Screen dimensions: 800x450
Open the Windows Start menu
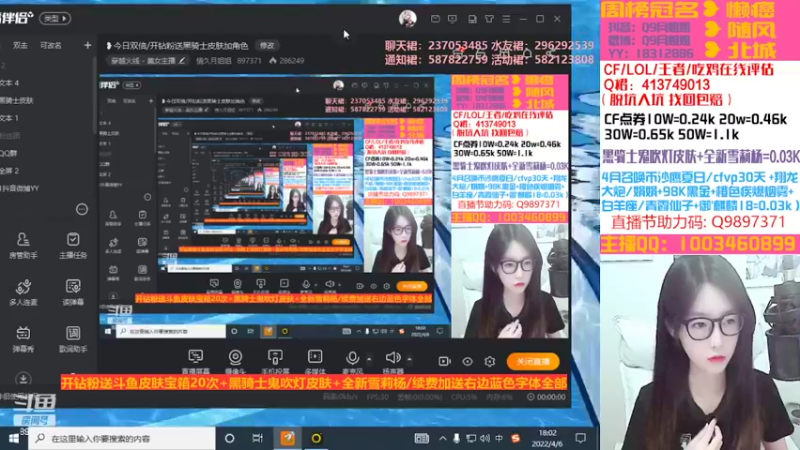click(x=14, y=438)
